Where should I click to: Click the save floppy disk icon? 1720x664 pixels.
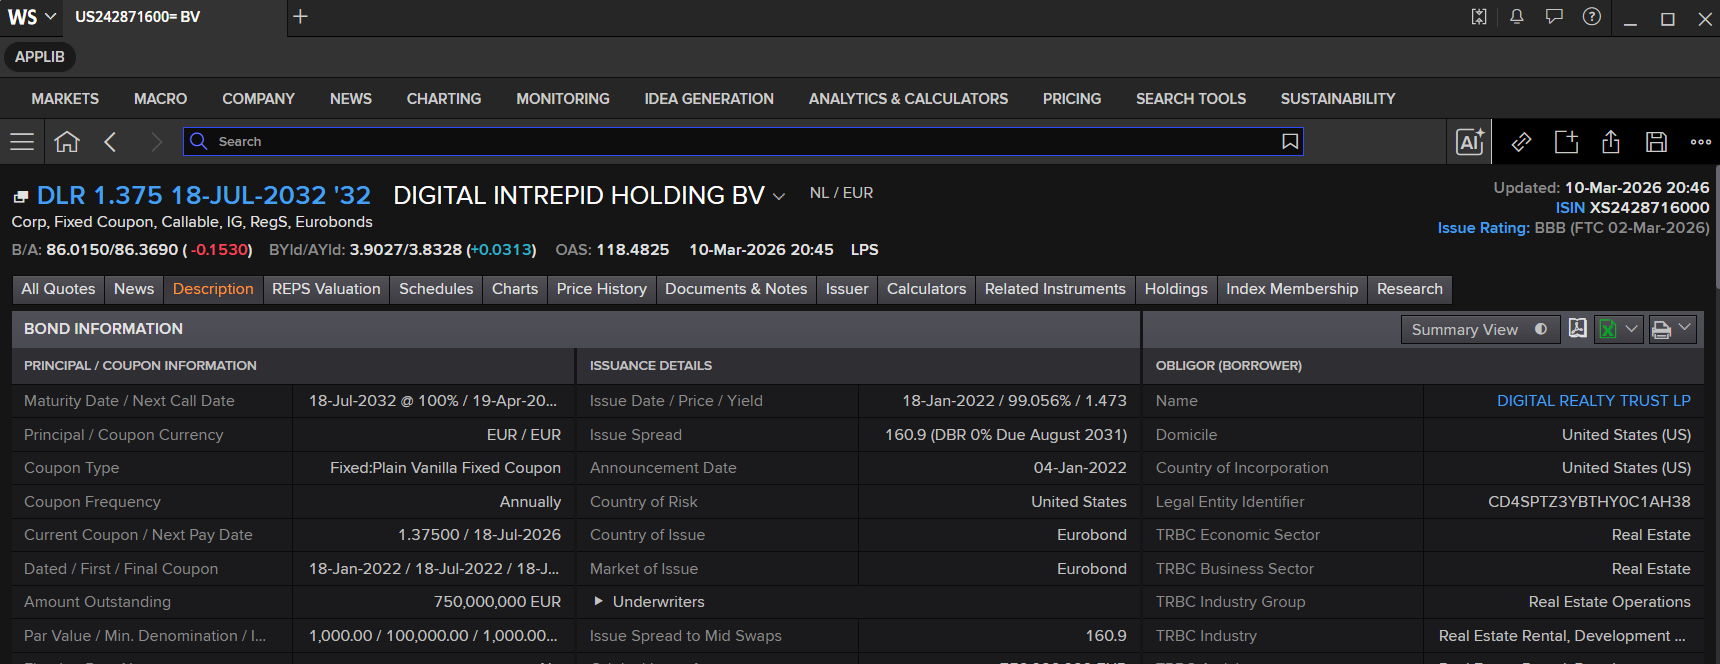tap(1656, 142)
